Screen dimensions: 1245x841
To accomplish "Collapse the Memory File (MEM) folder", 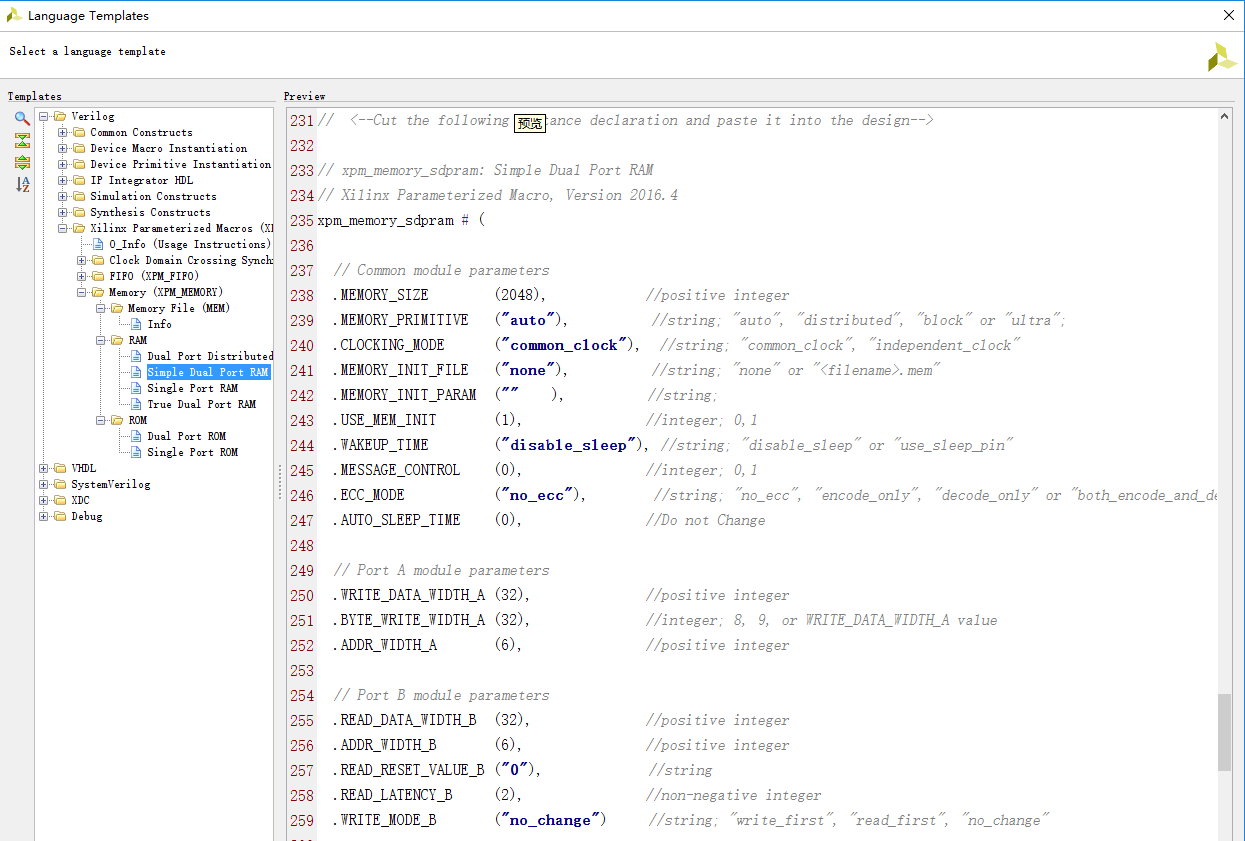I will (x=101, y=309).
